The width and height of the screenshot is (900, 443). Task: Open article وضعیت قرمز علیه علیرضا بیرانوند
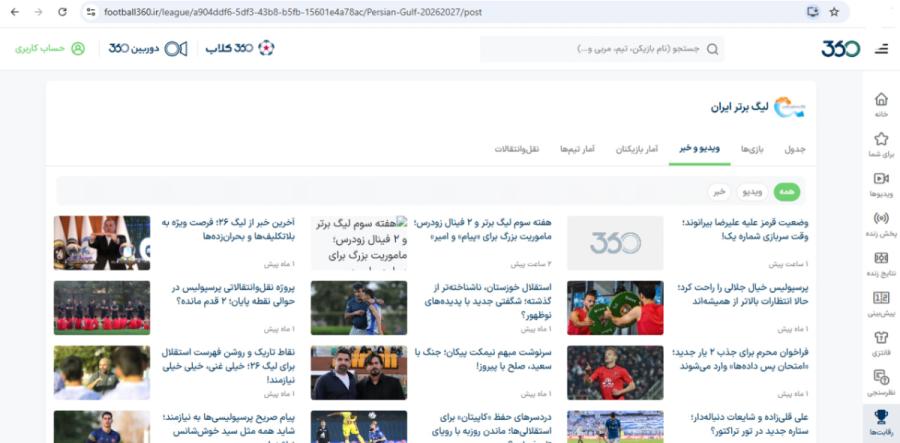point(746,230)
